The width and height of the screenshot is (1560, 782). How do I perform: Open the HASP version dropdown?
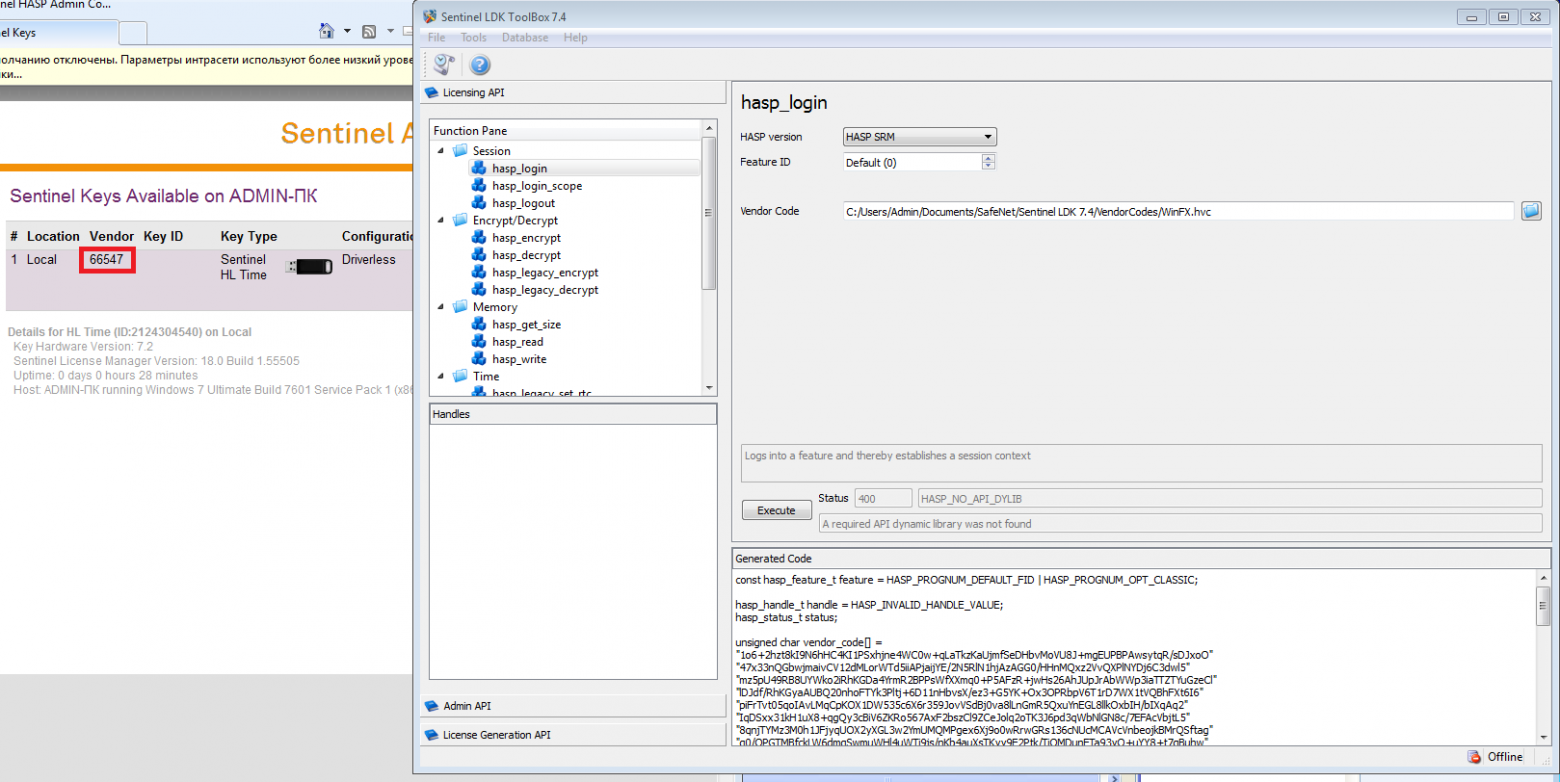coord(920,137)
